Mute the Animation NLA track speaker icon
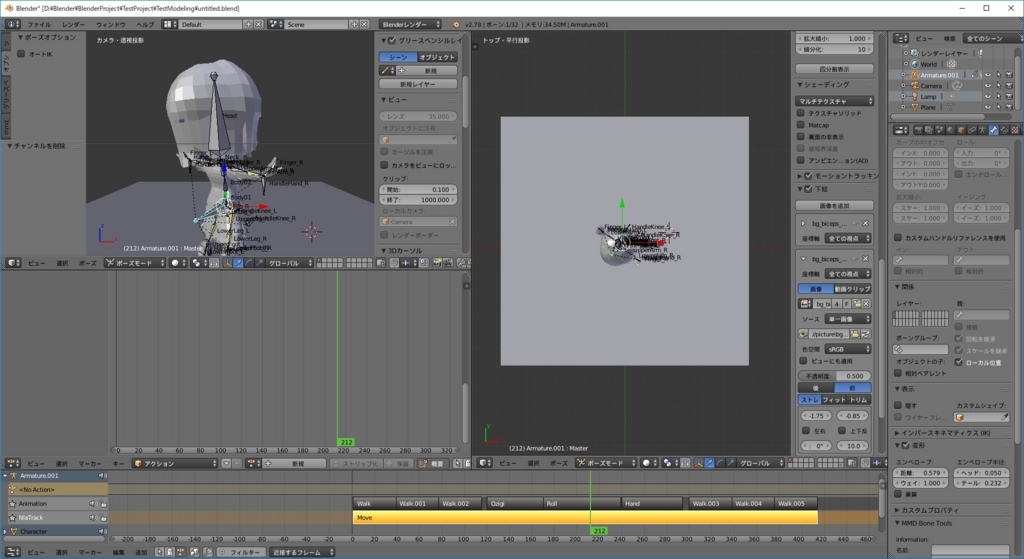Screen dimensions: 1024x559 point(92,503)
